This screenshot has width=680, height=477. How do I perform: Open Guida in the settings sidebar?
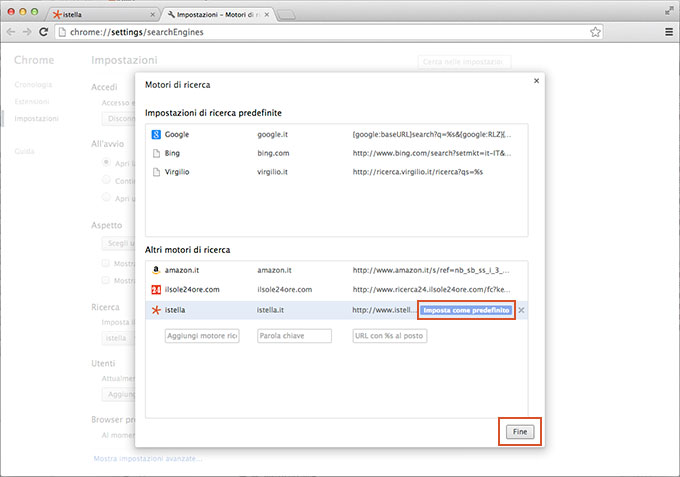pyautogui.click(x=24, y=151)
